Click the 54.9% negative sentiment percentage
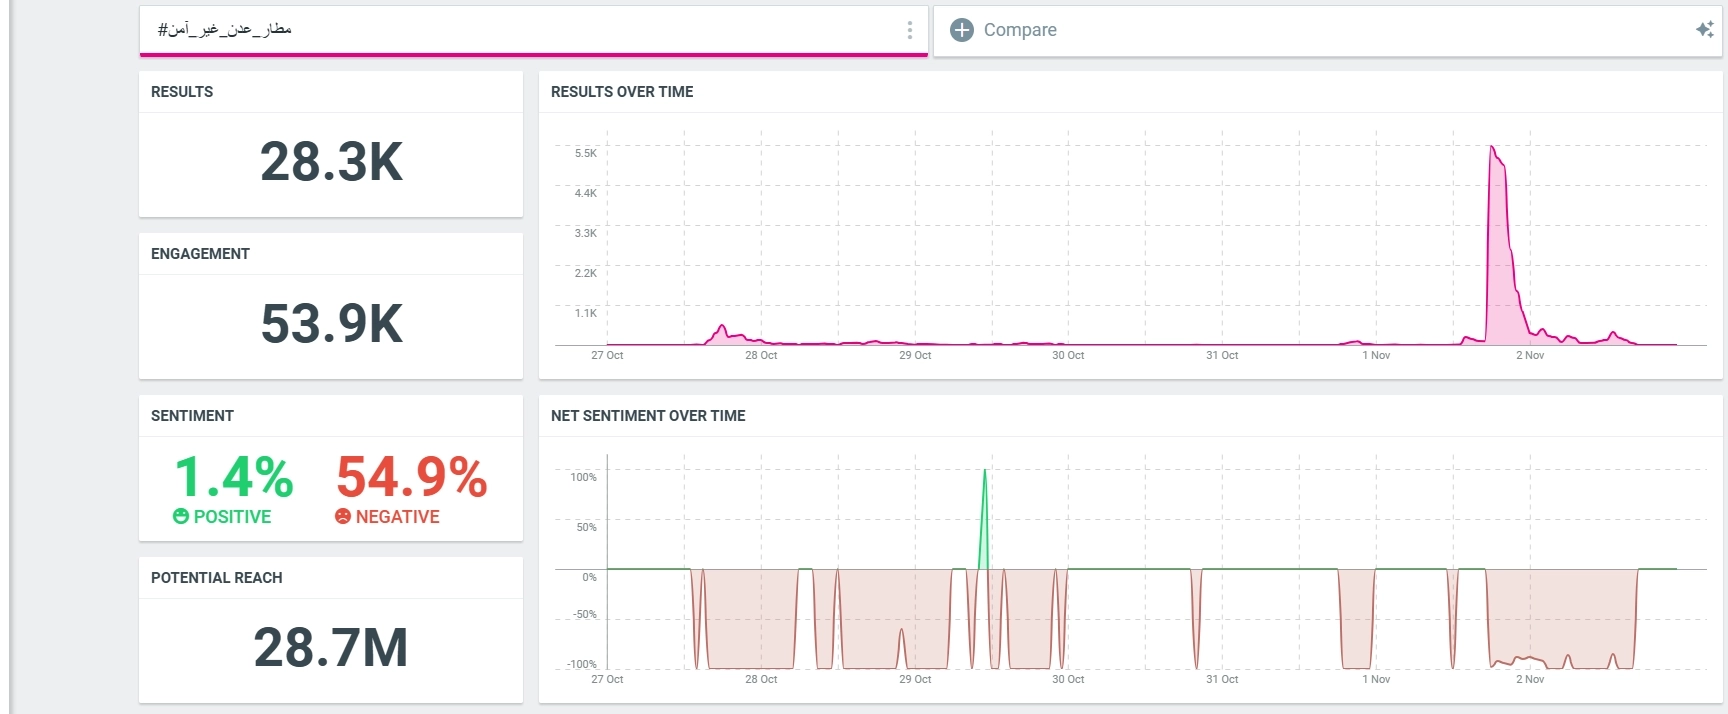Image resolution: width=1728 pixels, height=714 pixels. pos(411,477)
